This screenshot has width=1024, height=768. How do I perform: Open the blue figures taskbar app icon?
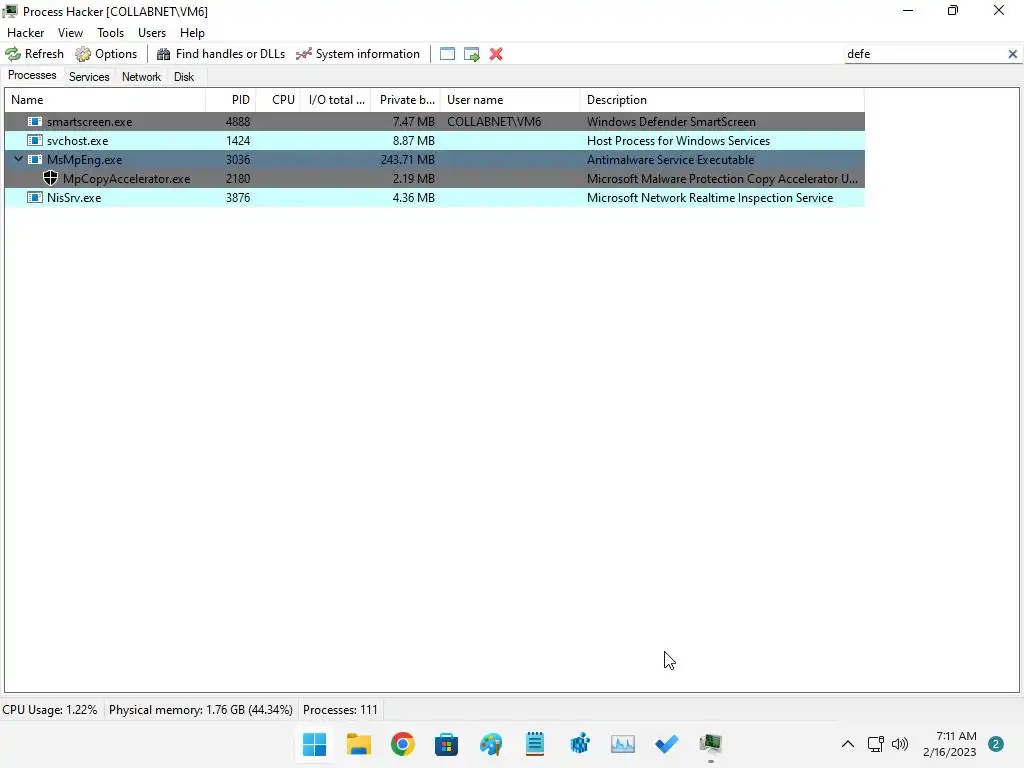(579, 744)
